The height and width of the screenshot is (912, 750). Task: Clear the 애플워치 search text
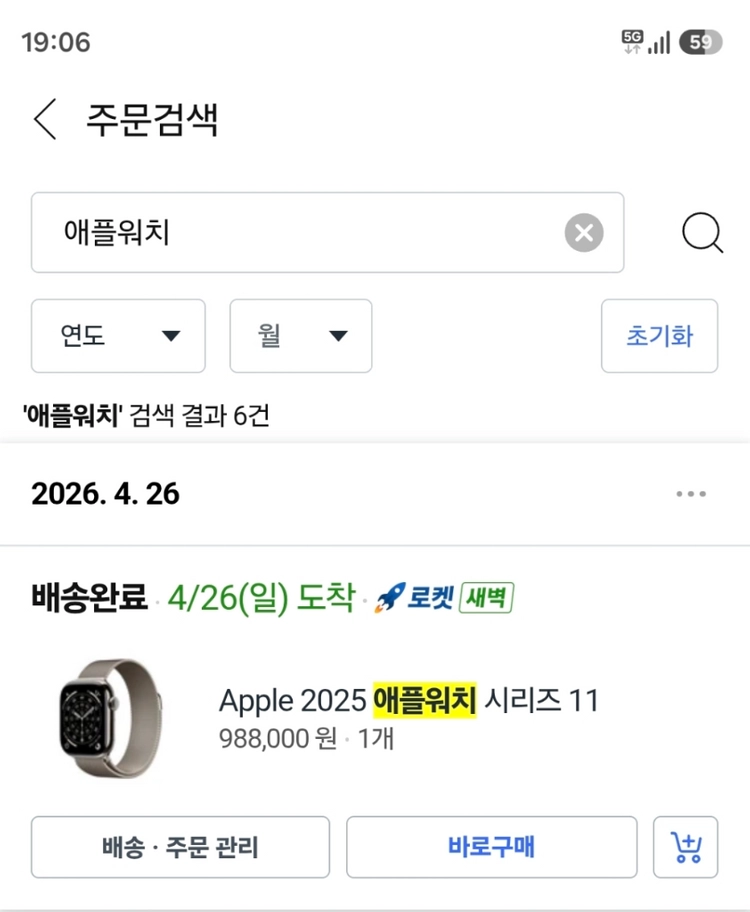click(x=584, y=233)
